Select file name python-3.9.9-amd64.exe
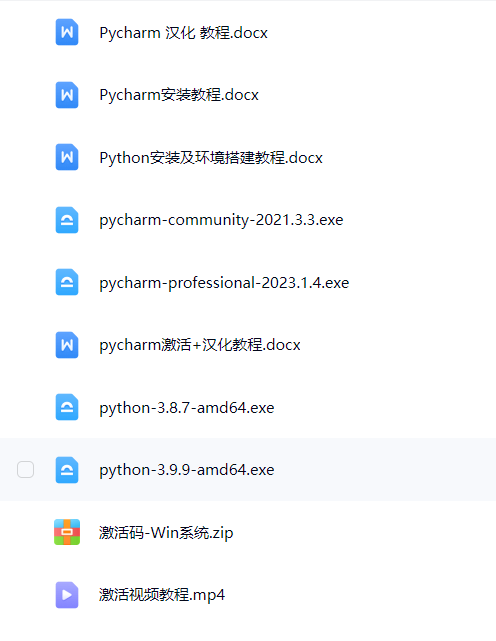The width and height of the screenshot is (496, 641). 187,470
